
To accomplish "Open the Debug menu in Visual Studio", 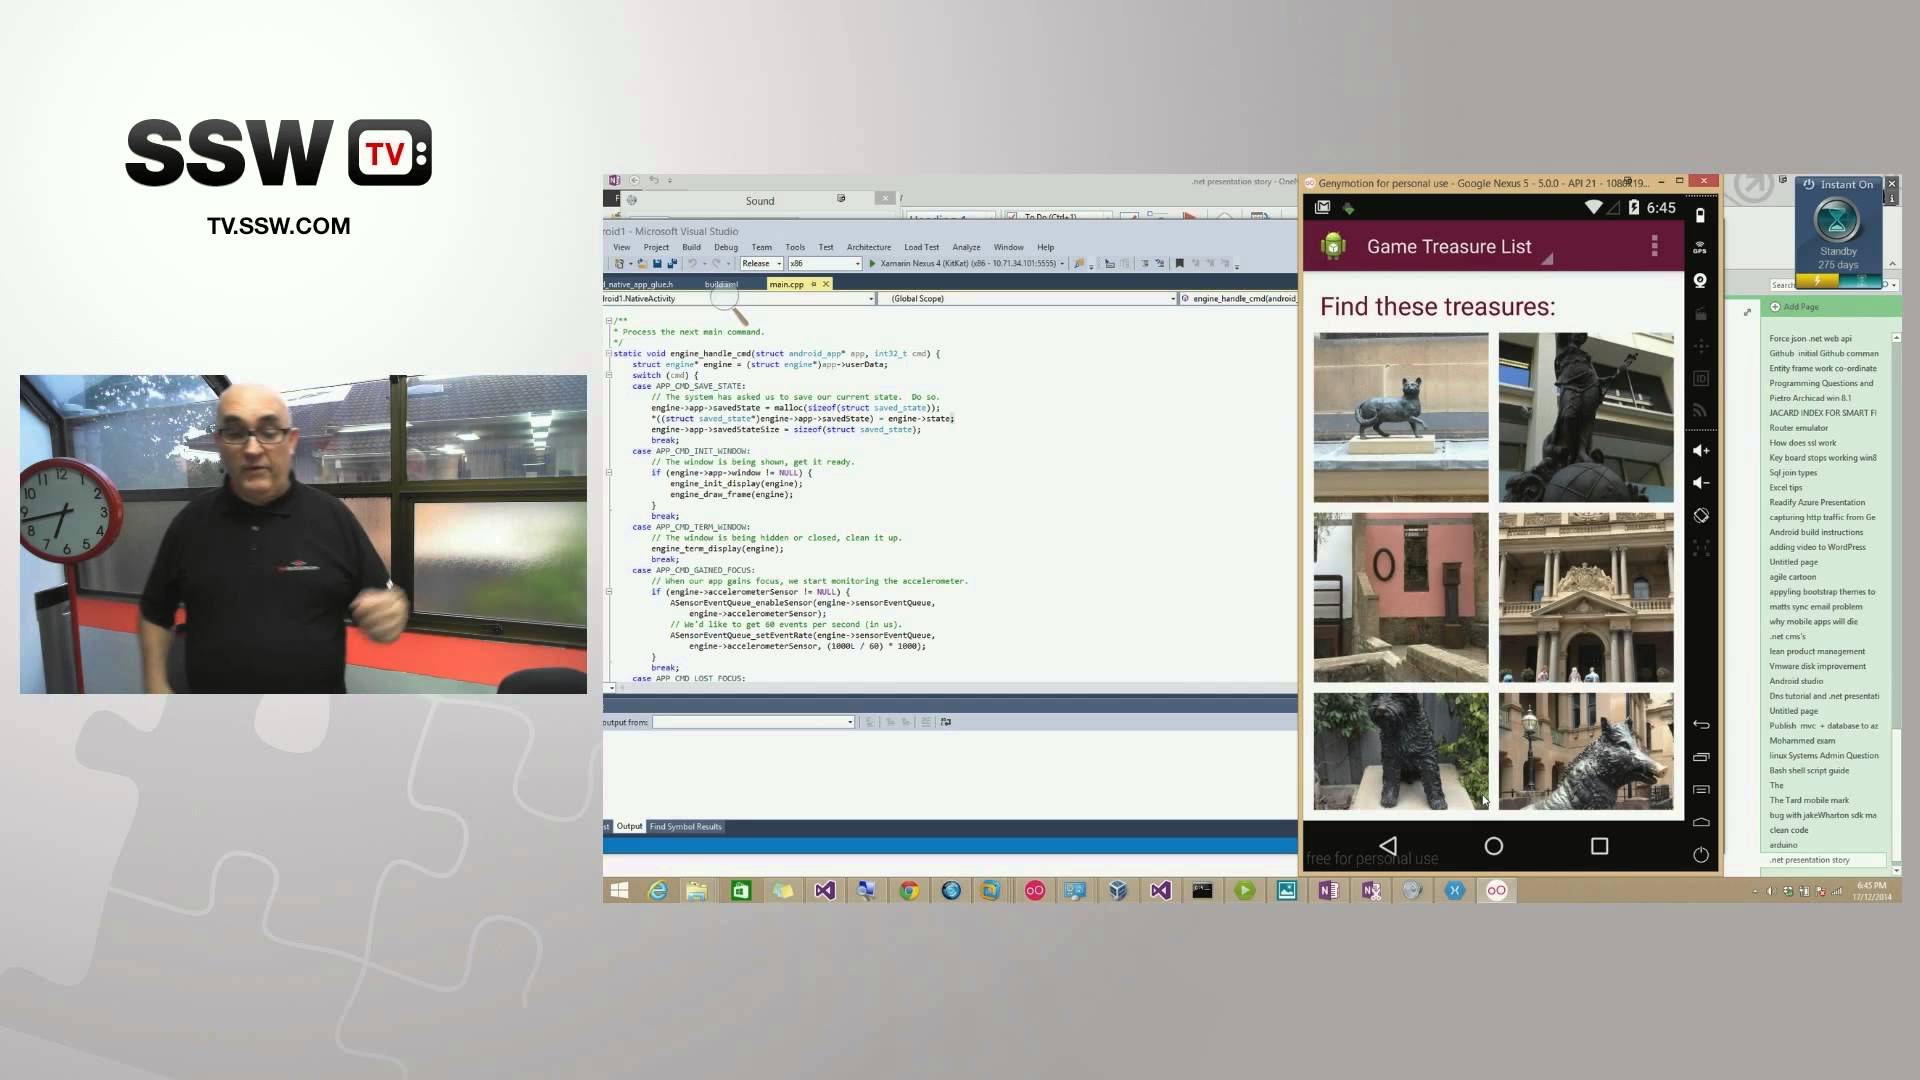I will tap(726, 247).
